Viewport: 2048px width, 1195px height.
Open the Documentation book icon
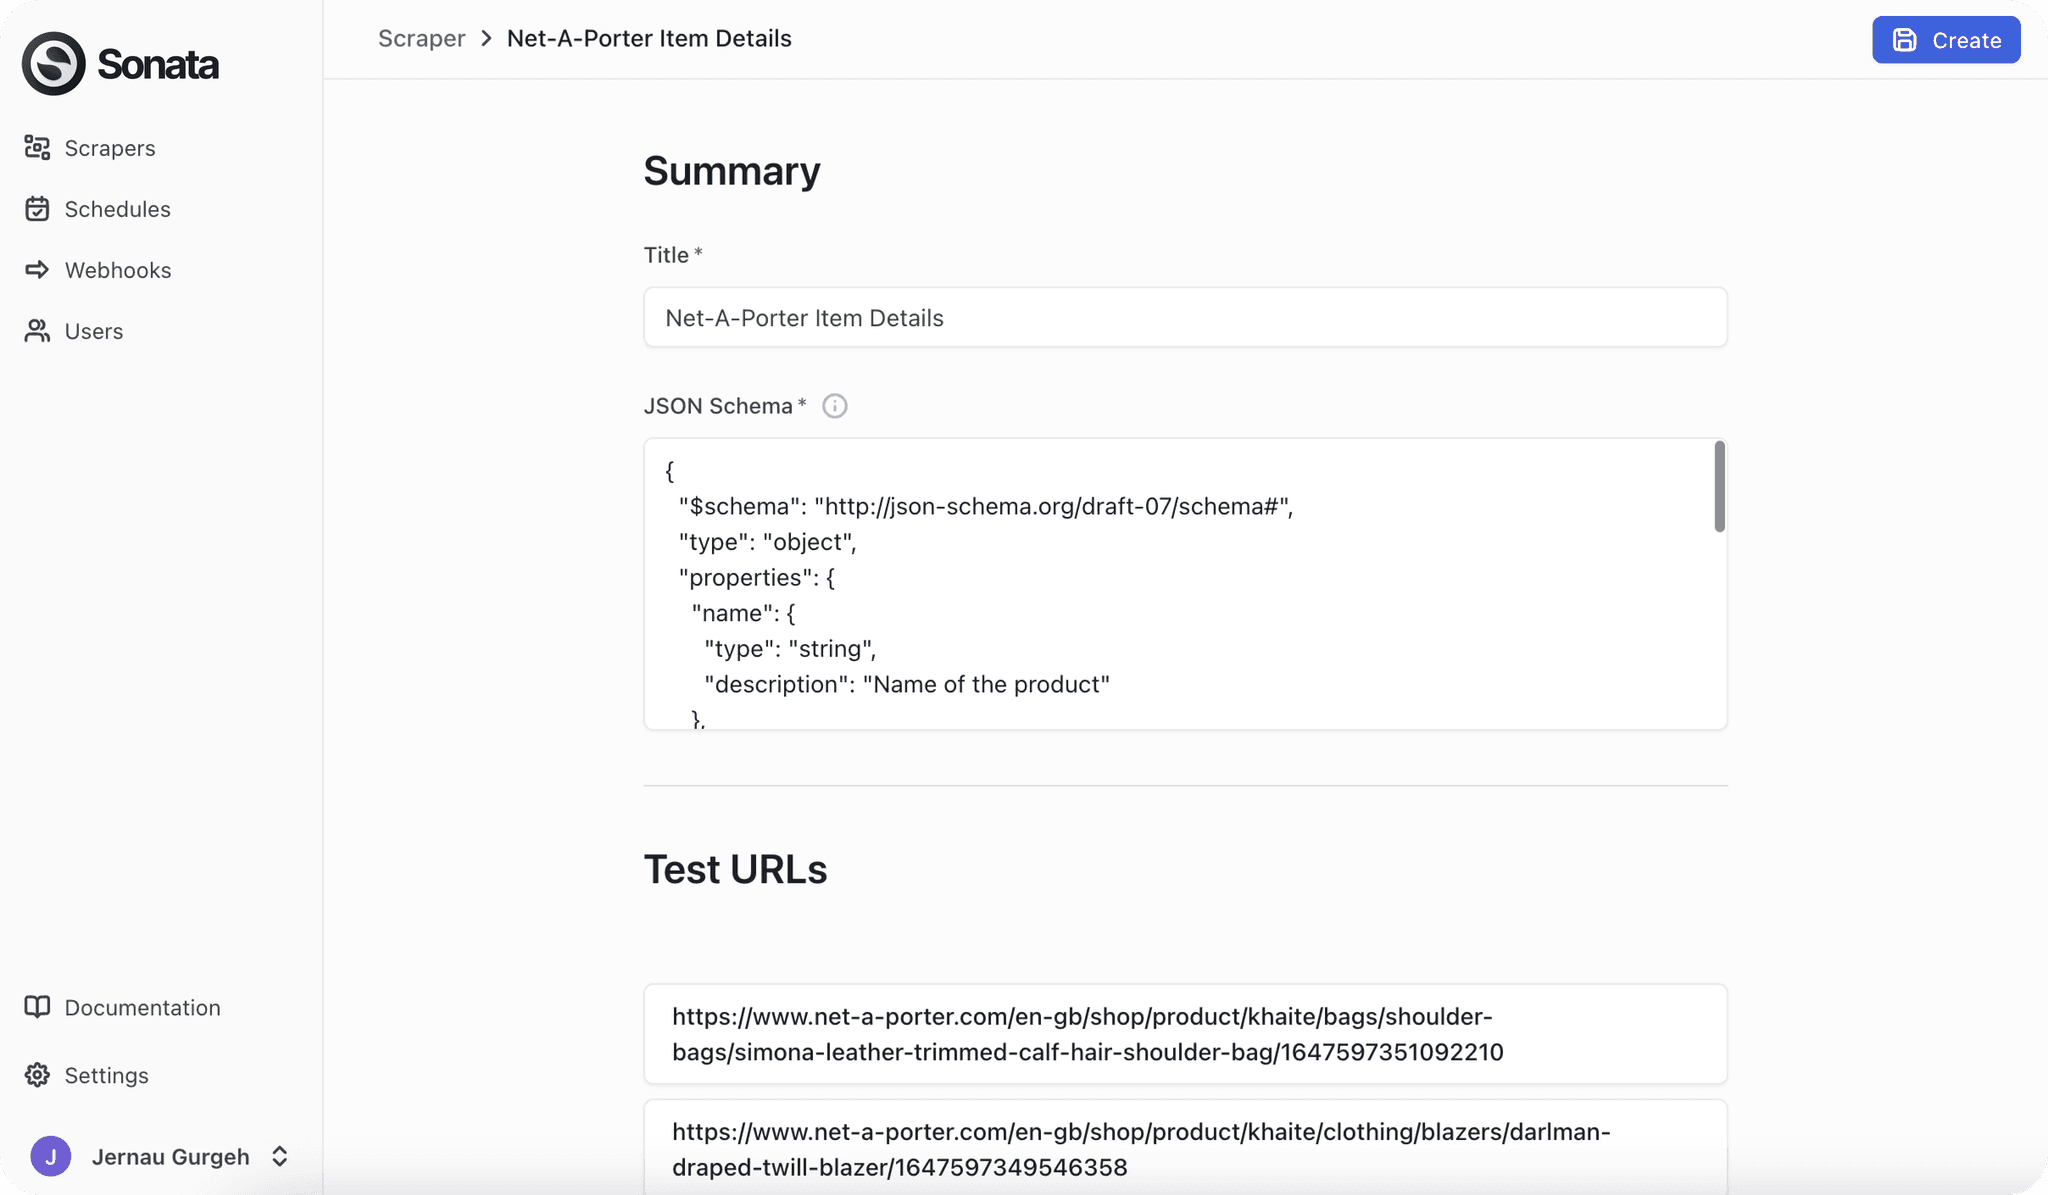click(x=37, y=1007)
